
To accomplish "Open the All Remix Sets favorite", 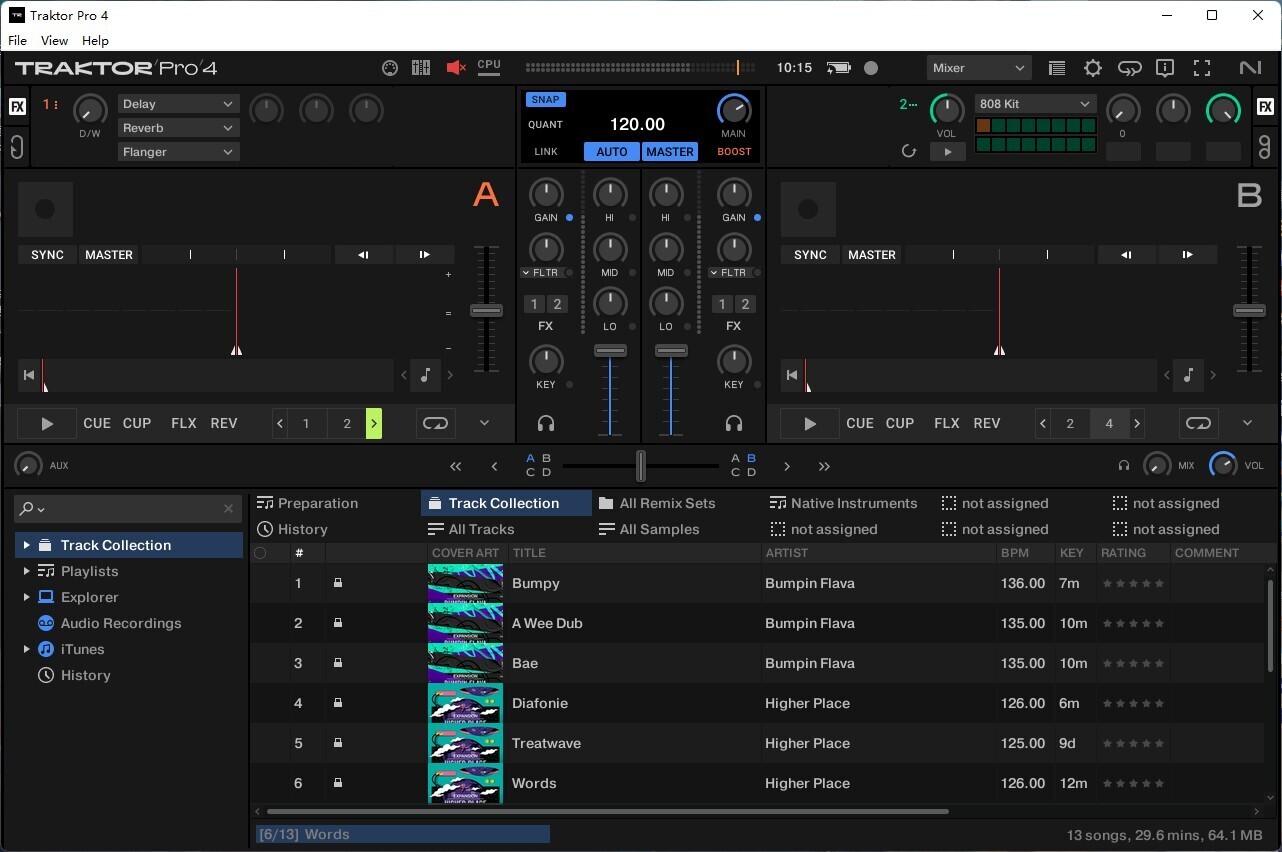I will point(657,503).
